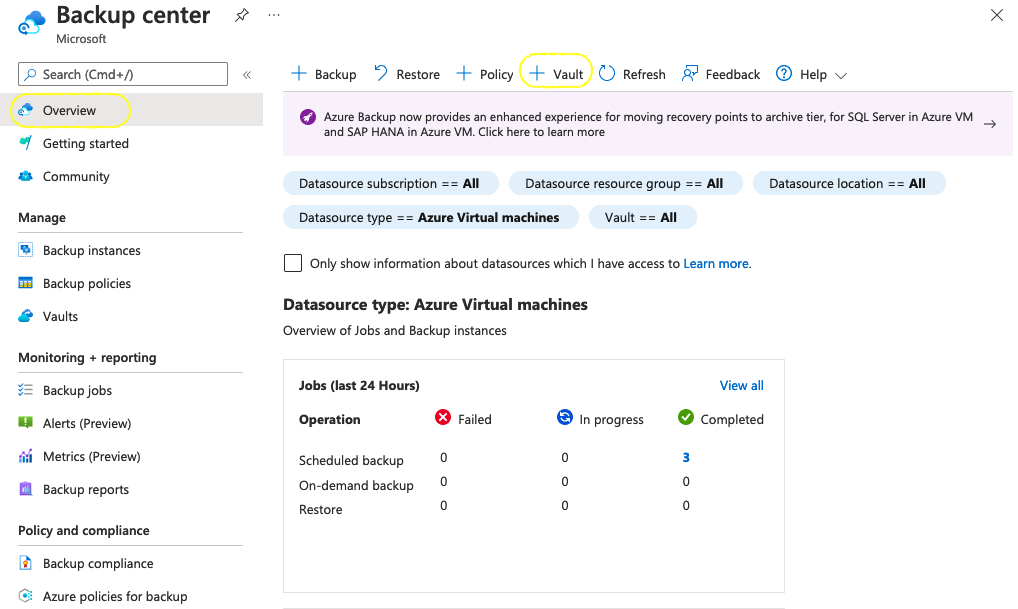Viewport: 1018px width, 609px height.
Task: Click the Vault toolbar label
Action: click(x=568, y=75)
